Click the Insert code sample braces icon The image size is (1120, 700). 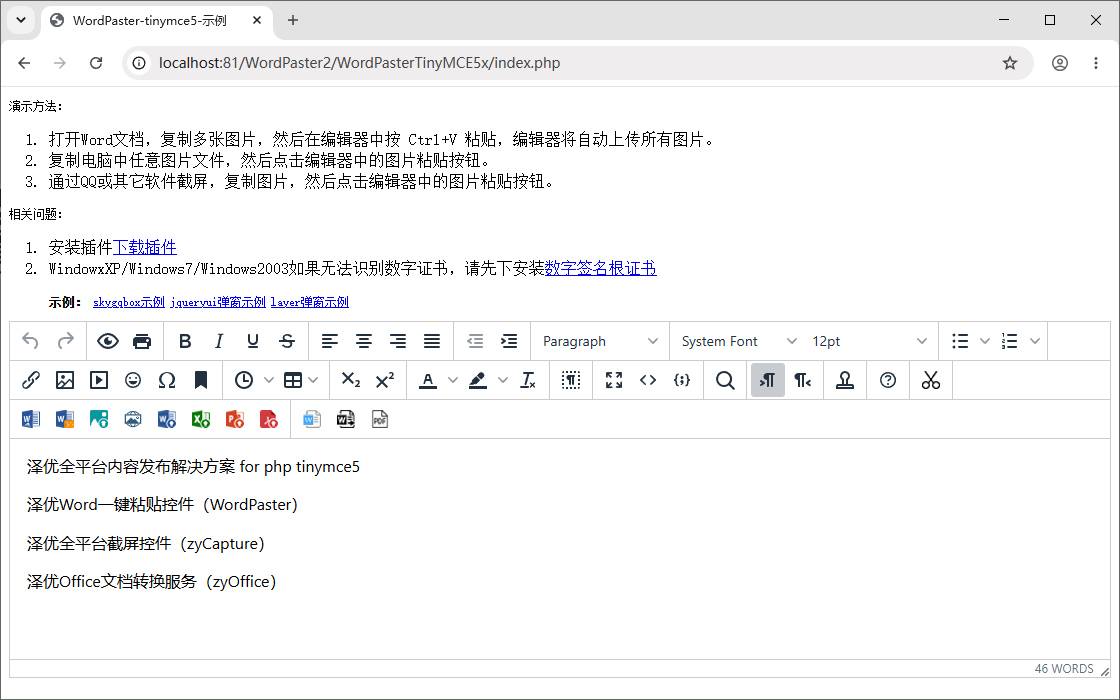tap(682, 380)
